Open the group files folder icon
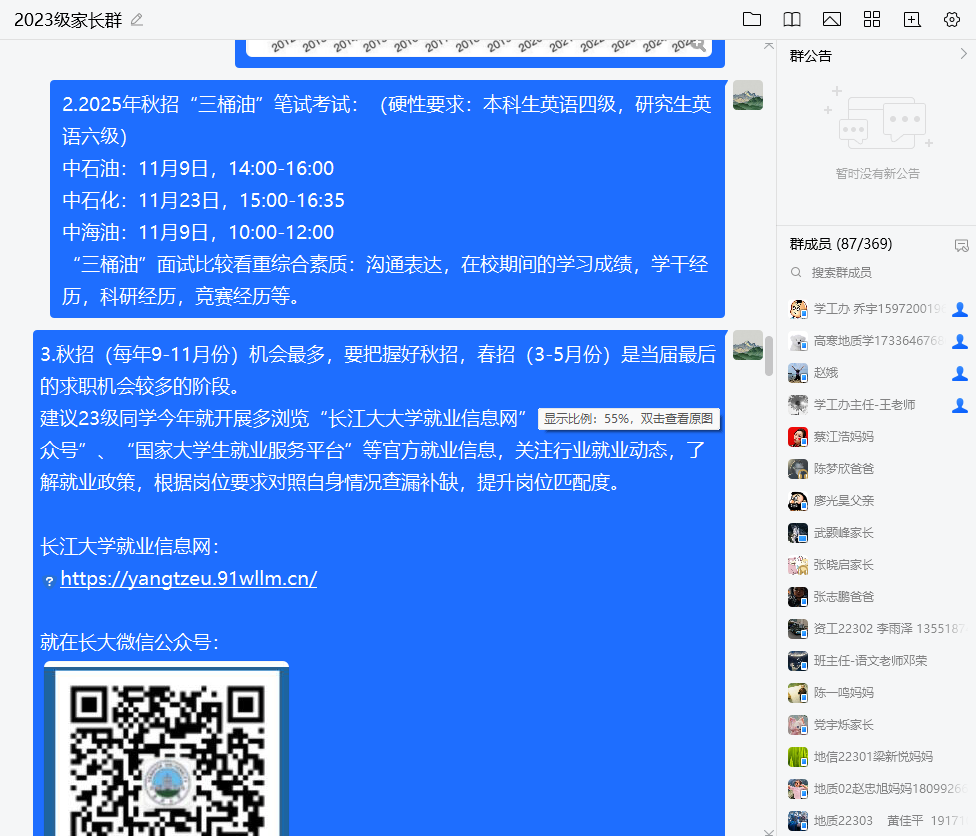976x836 pixels. 752,19
